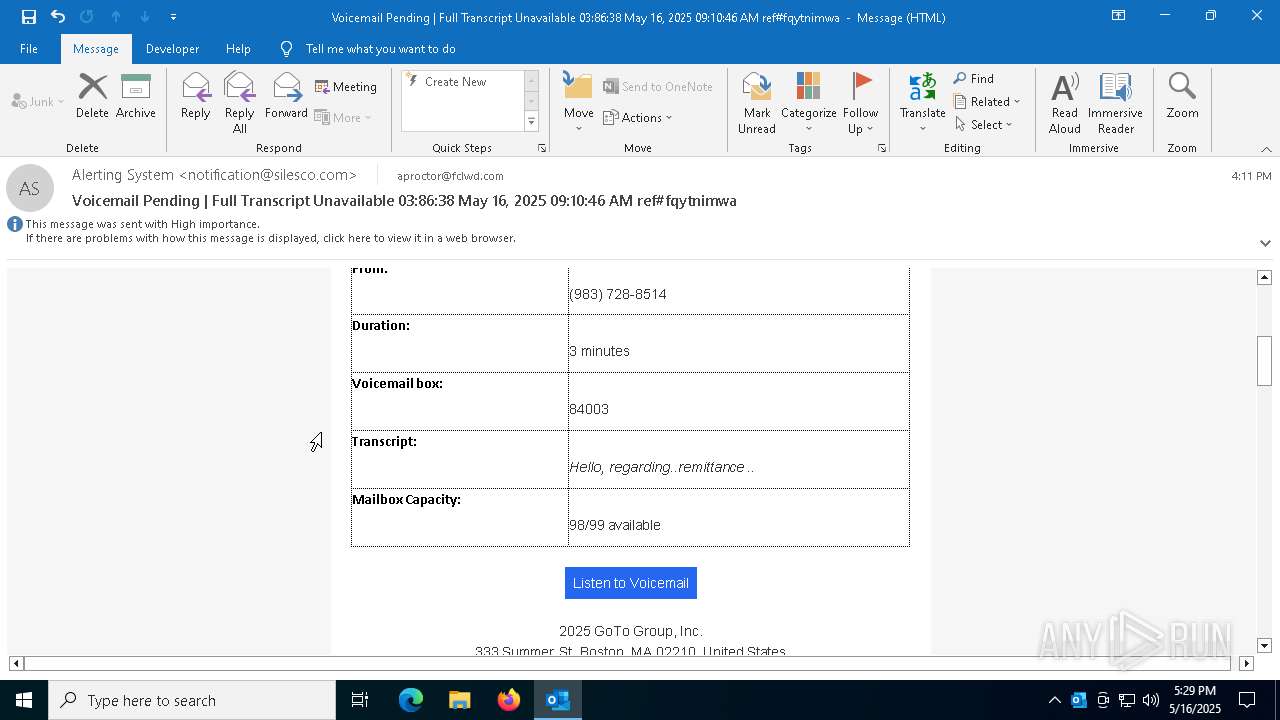Expand the Quick Steps gallery
Viewport: 1280px width, 720px height.
point(531,122)
